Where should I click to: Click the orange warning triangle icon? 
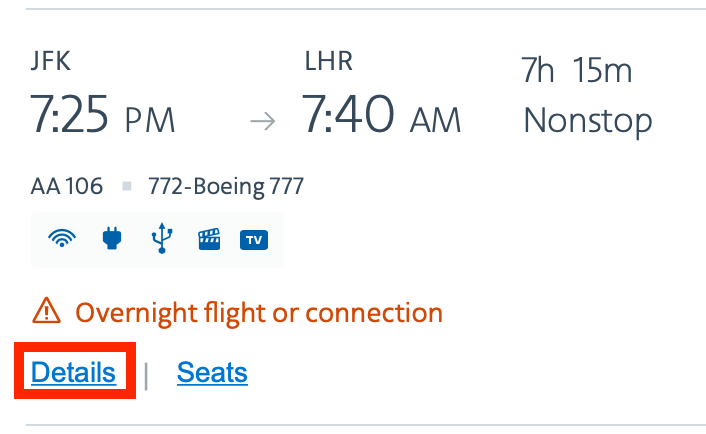click(x=46, y=312)
